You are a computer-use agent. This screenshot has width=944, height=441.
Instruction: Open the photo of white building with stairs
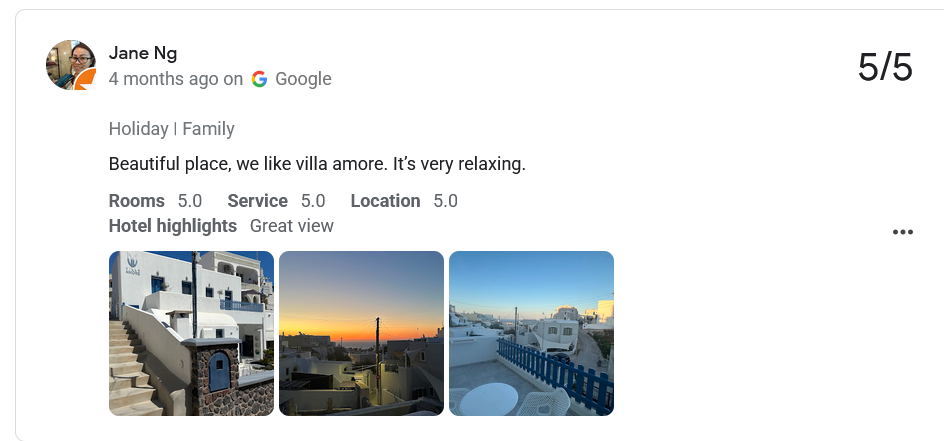191,333
